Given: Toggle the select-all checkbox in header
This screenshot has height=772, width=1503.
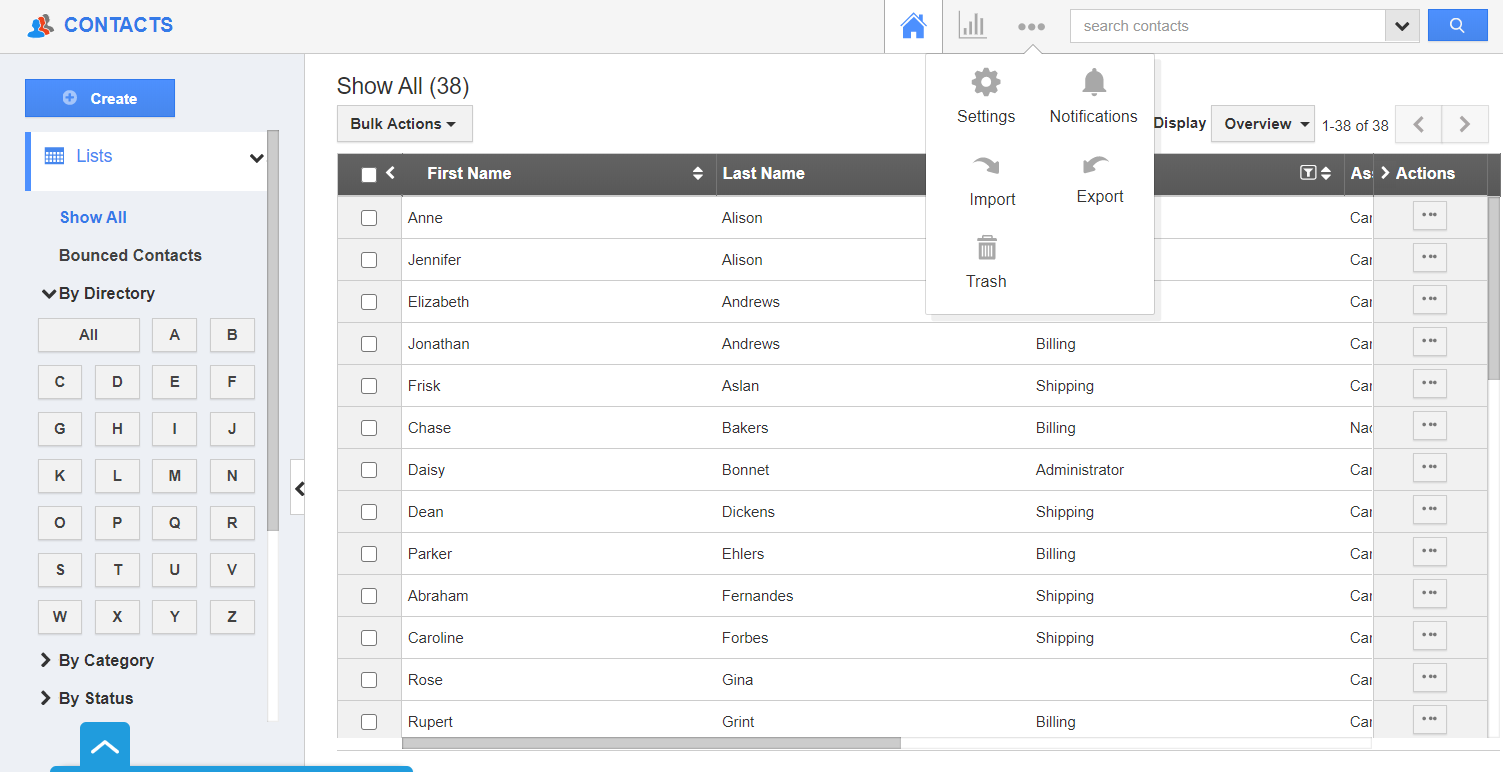Looking at the screenshot, I should [369, 175].
